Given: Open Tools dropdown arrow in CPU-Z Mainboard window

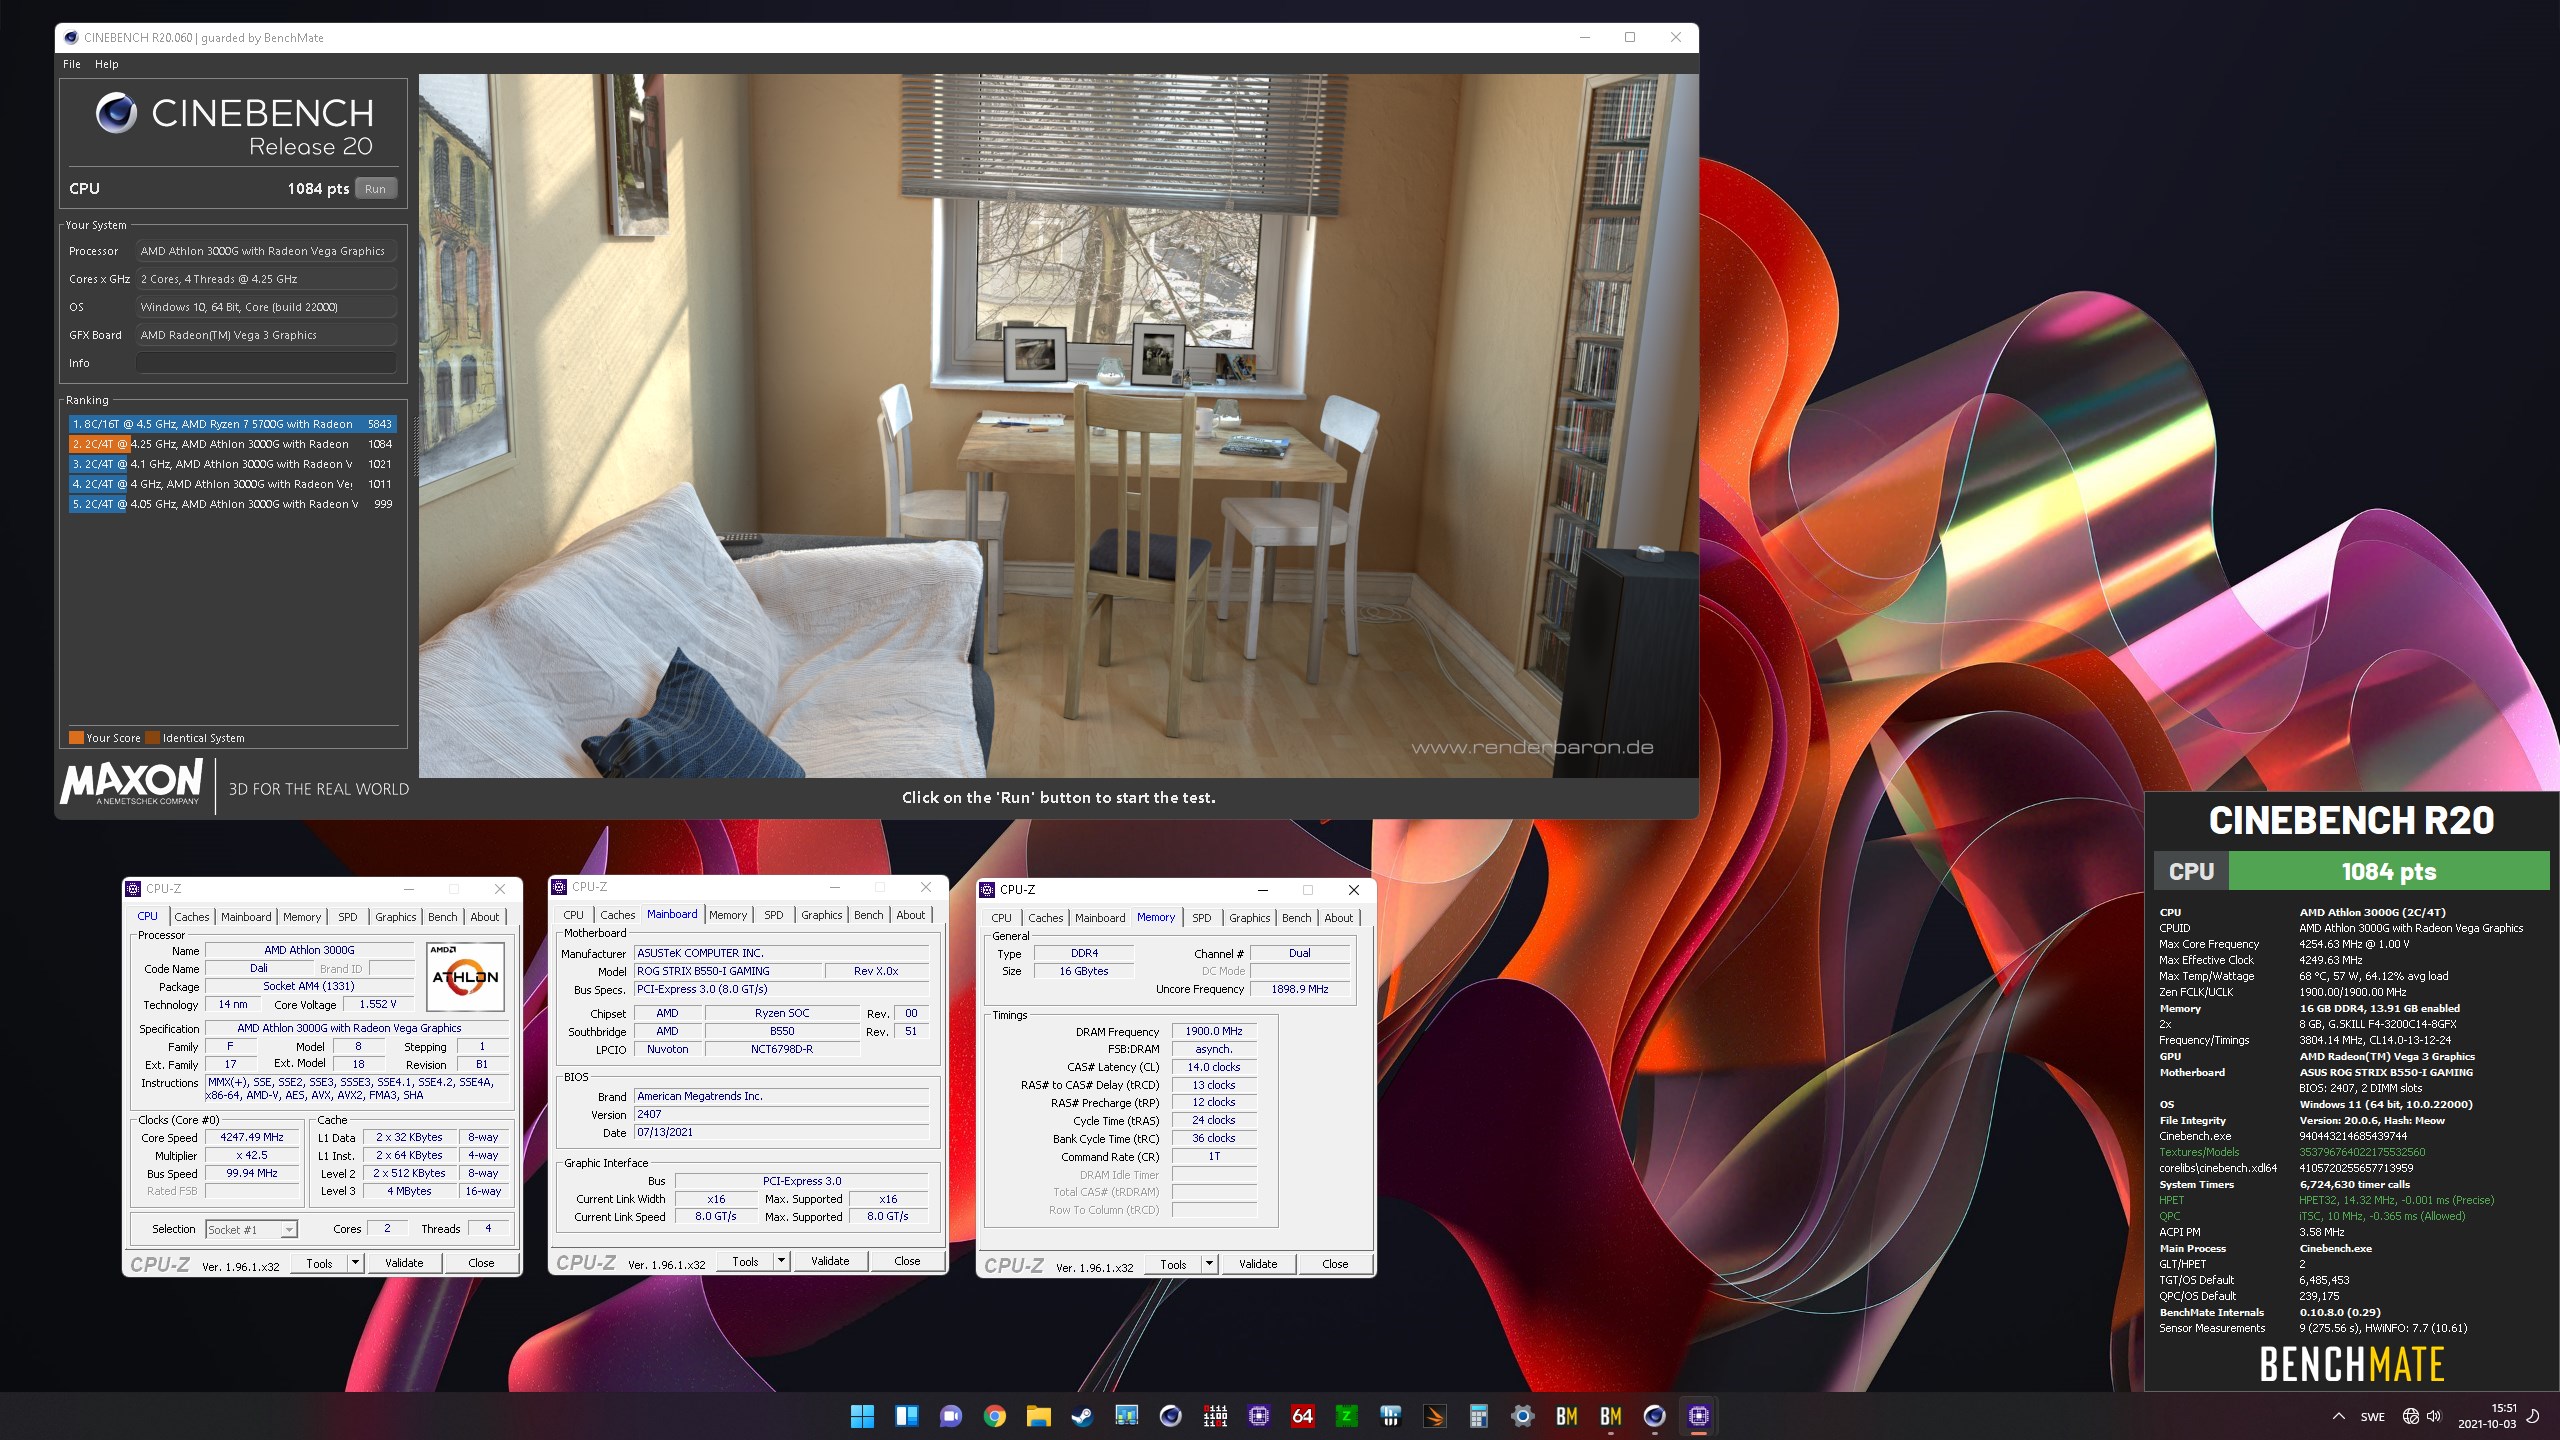Looking at the screenshot, I should point(781,1261).
